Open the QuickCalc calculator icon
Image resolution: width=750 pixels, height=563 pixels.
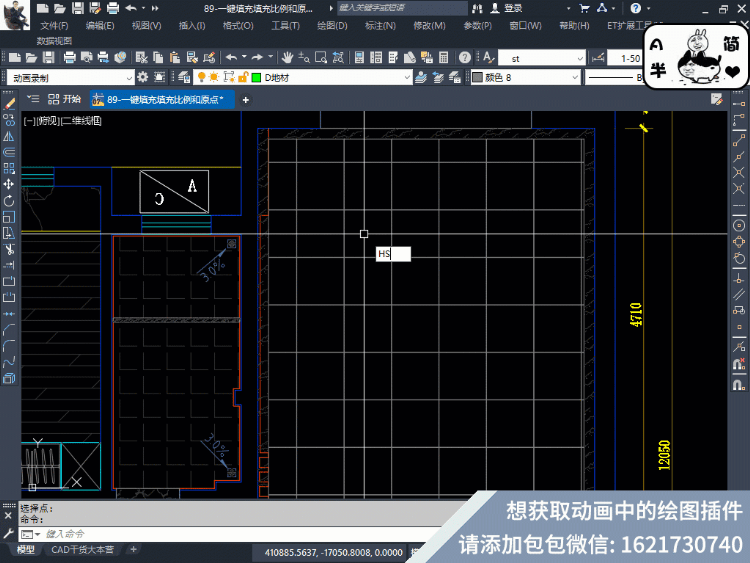(443, 58)
